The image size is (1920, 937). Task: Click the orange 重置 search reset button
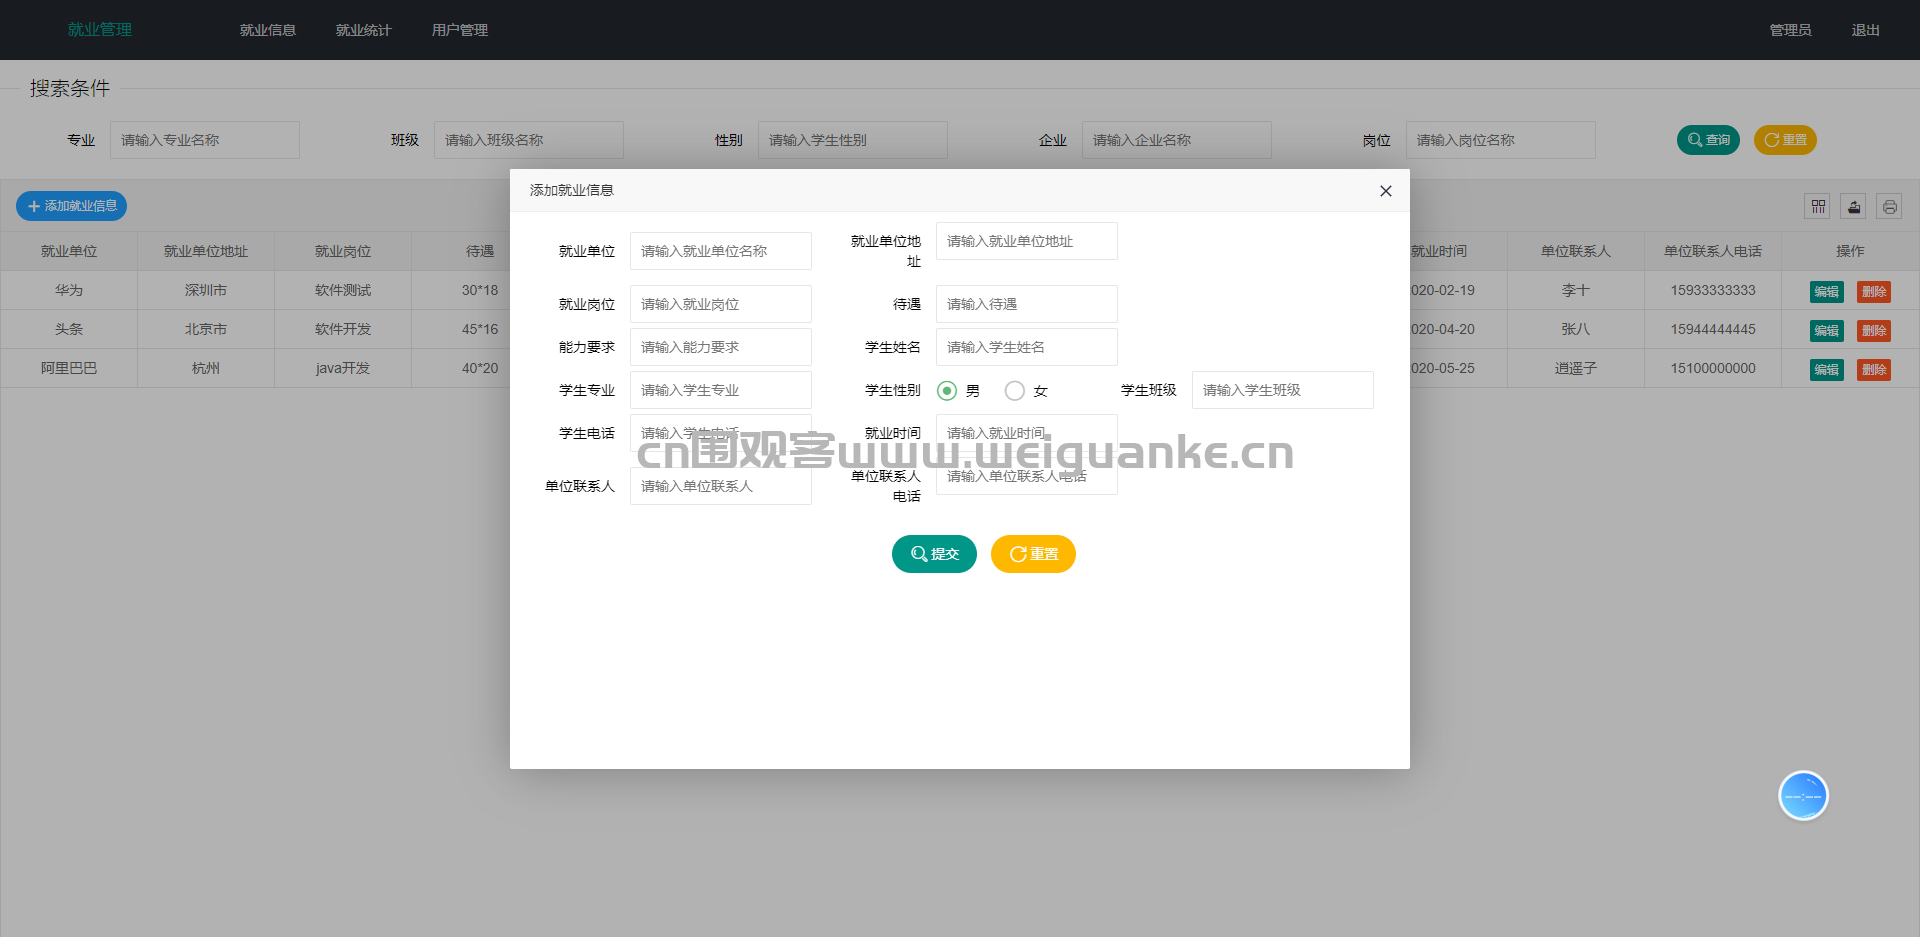click(x=1785, y=140)
